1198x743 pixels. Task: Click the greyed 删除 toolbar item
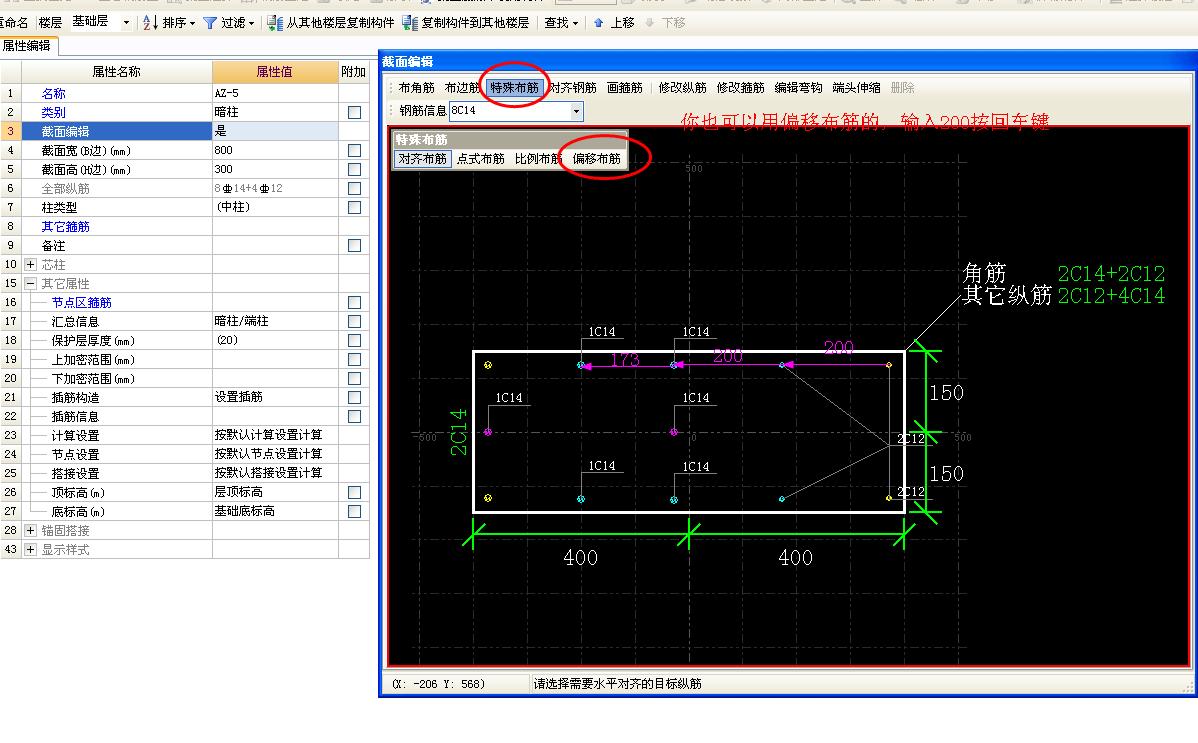pos(902,88)
